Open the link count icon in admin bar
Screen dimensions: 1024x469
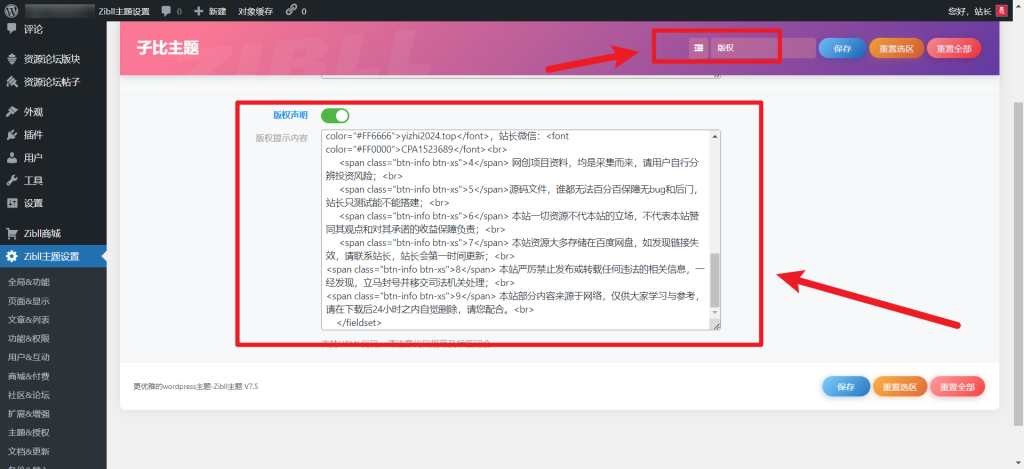pos(291,10)
